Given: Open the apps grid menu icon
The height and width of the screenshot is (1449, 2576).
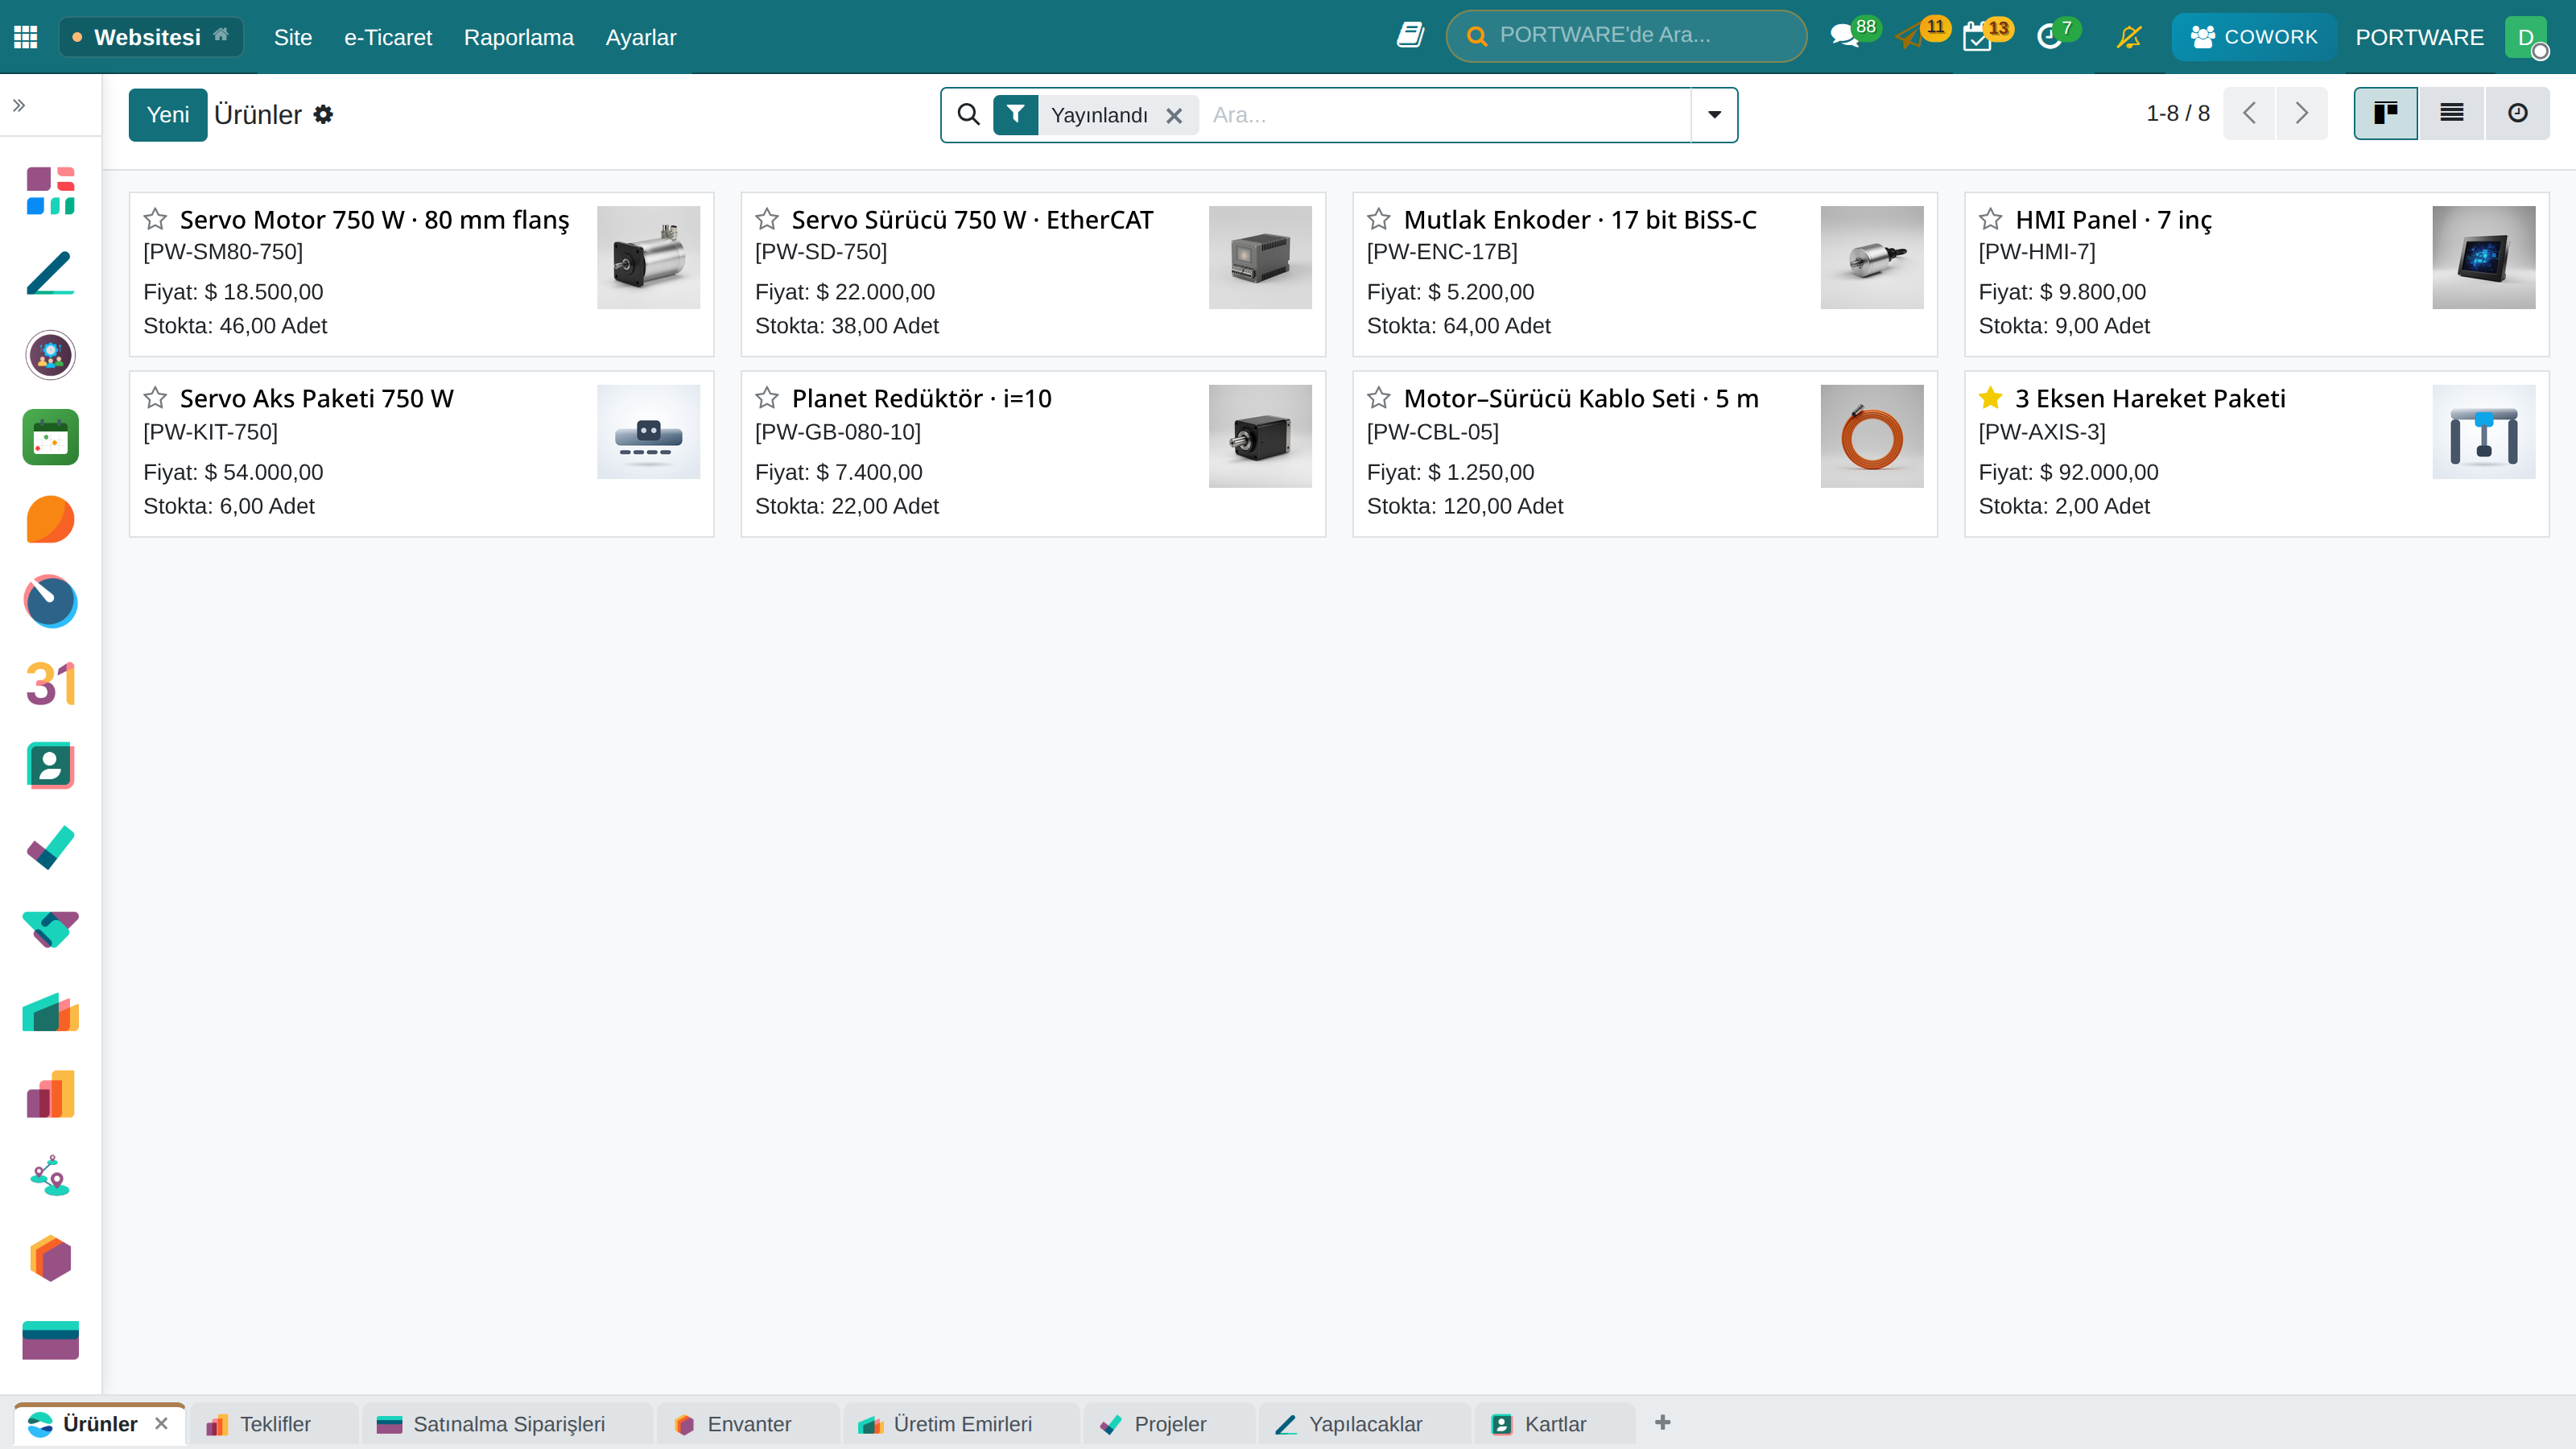Looking at the screenshot, I should click(25, 37).
